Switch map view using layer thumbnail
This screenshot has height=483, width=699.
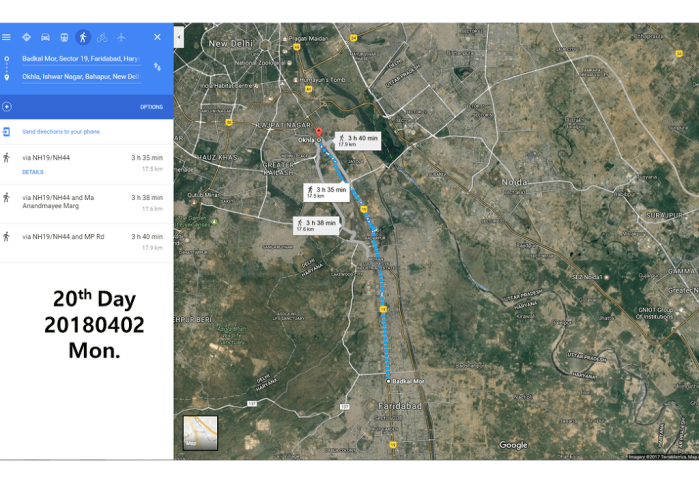[x=200, y=432]
